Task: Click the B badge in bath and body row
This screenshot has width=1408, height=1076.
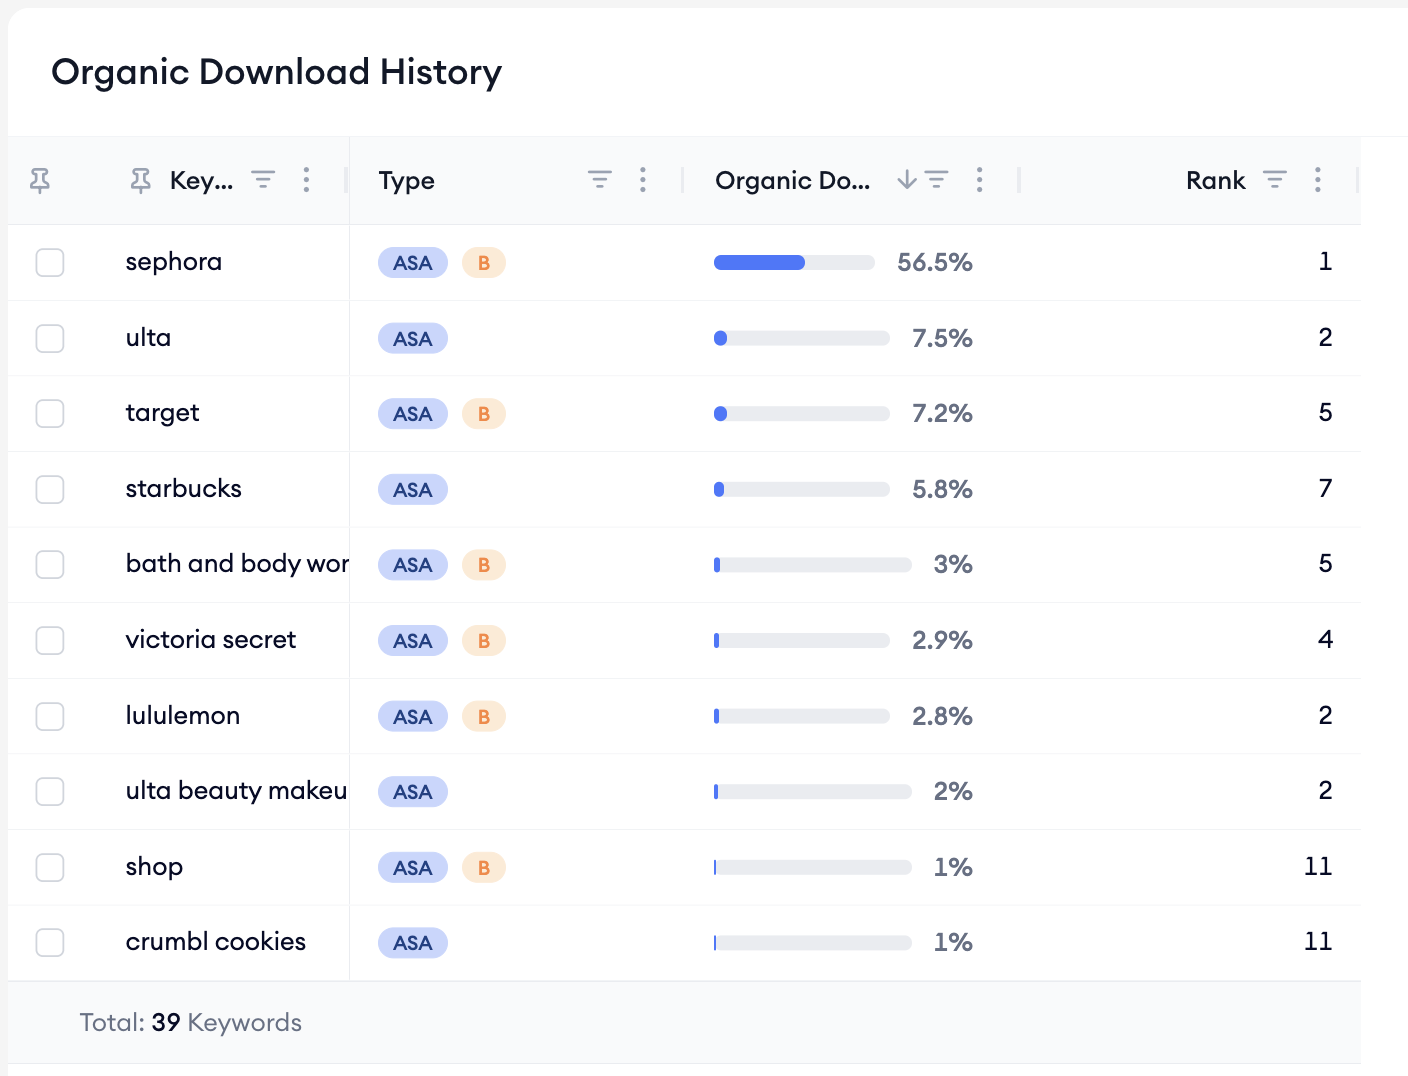Action: pos(484,565)
